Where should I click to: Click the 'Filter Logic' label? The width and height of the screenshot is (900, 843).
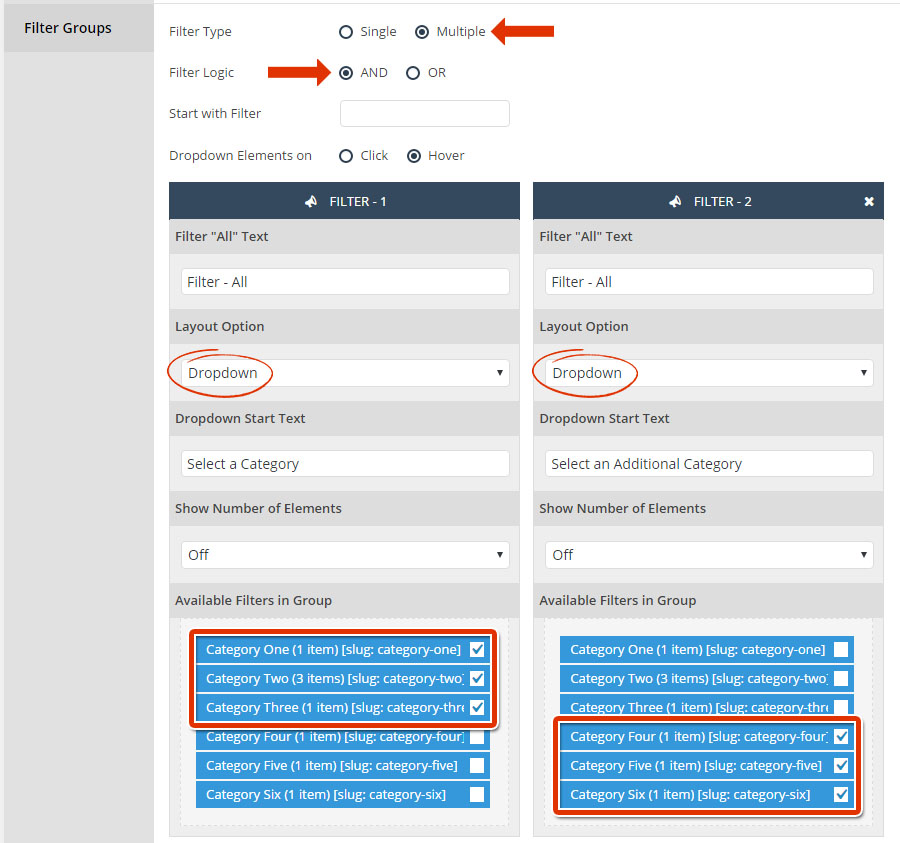click(201, 73)
